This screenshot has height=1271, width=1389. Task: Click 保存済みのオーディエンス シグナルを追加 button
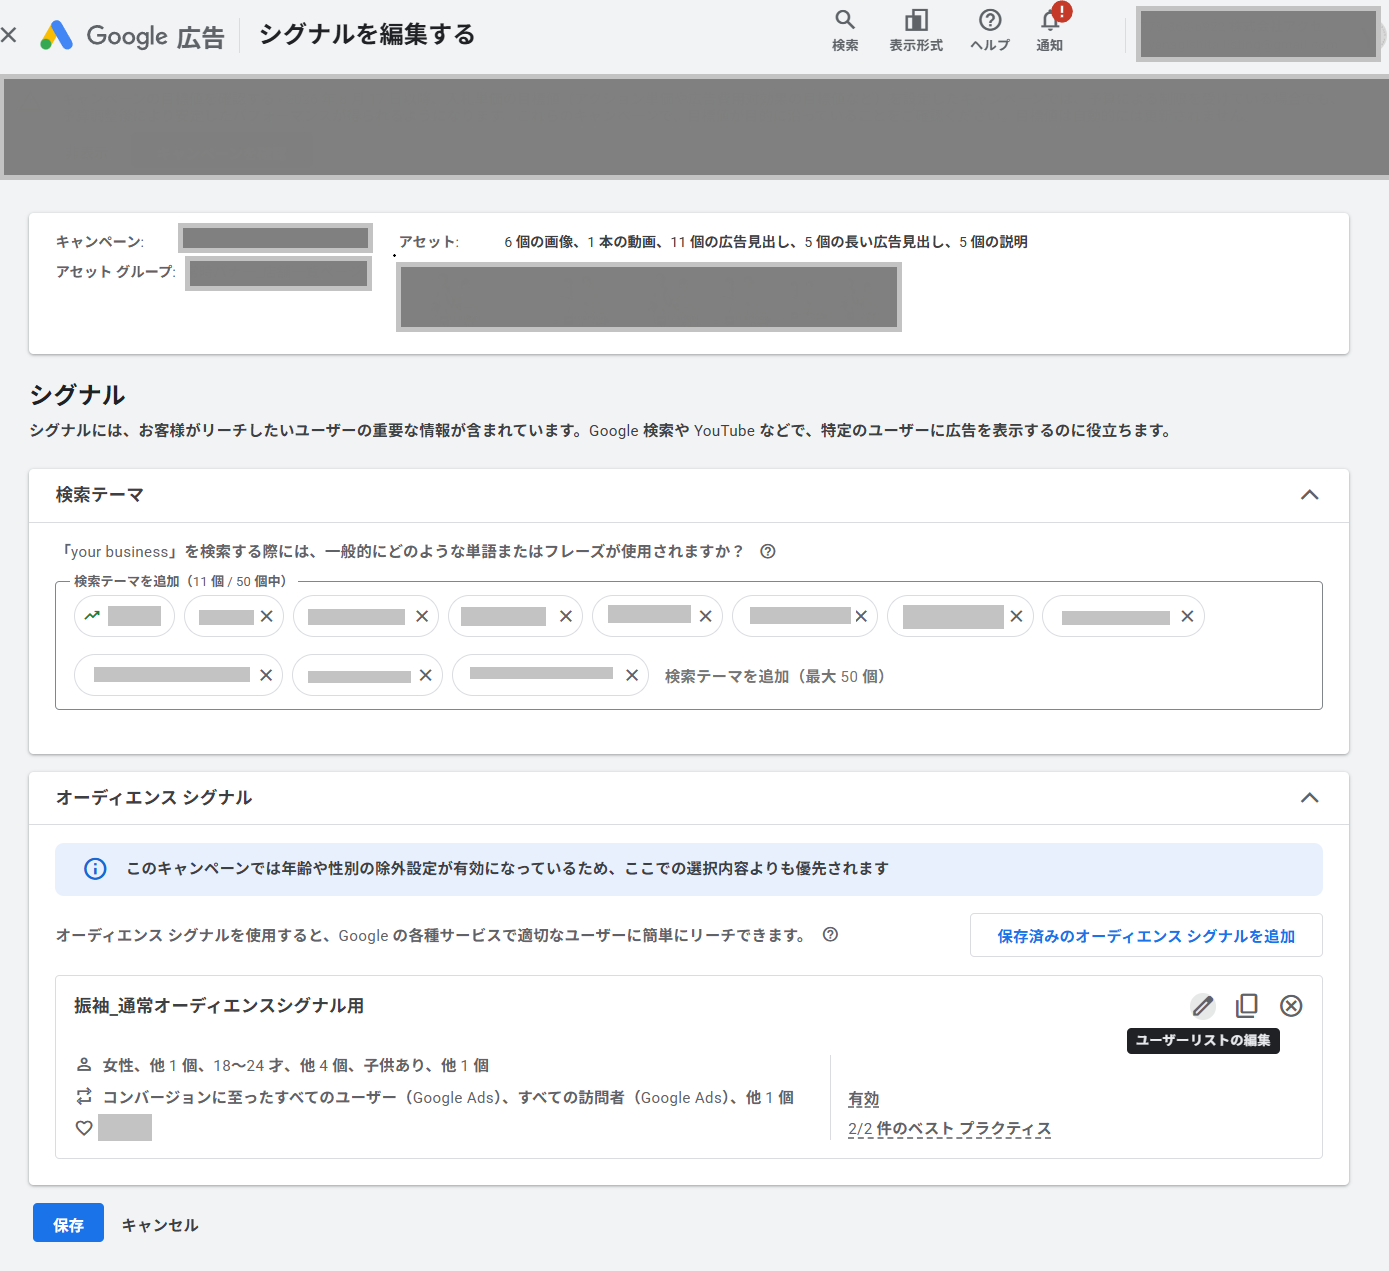(1146, 936)
